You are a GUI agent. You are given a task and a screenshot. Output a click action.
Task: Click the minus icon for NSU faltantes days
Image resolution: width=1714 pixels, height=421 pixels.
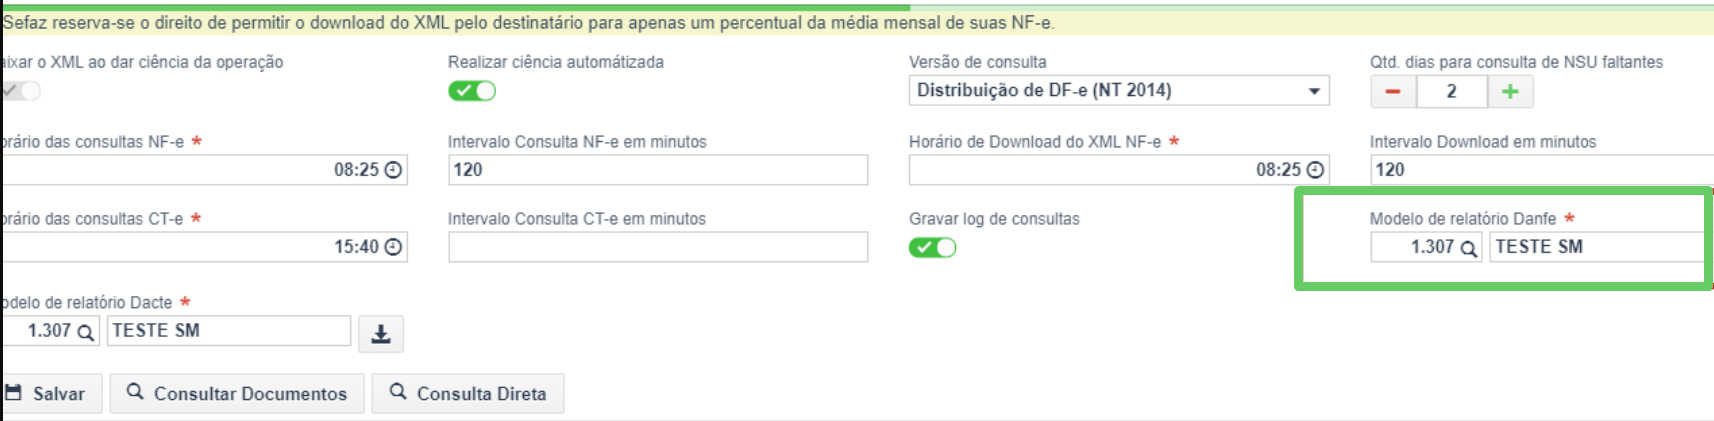coord(1393,91)
